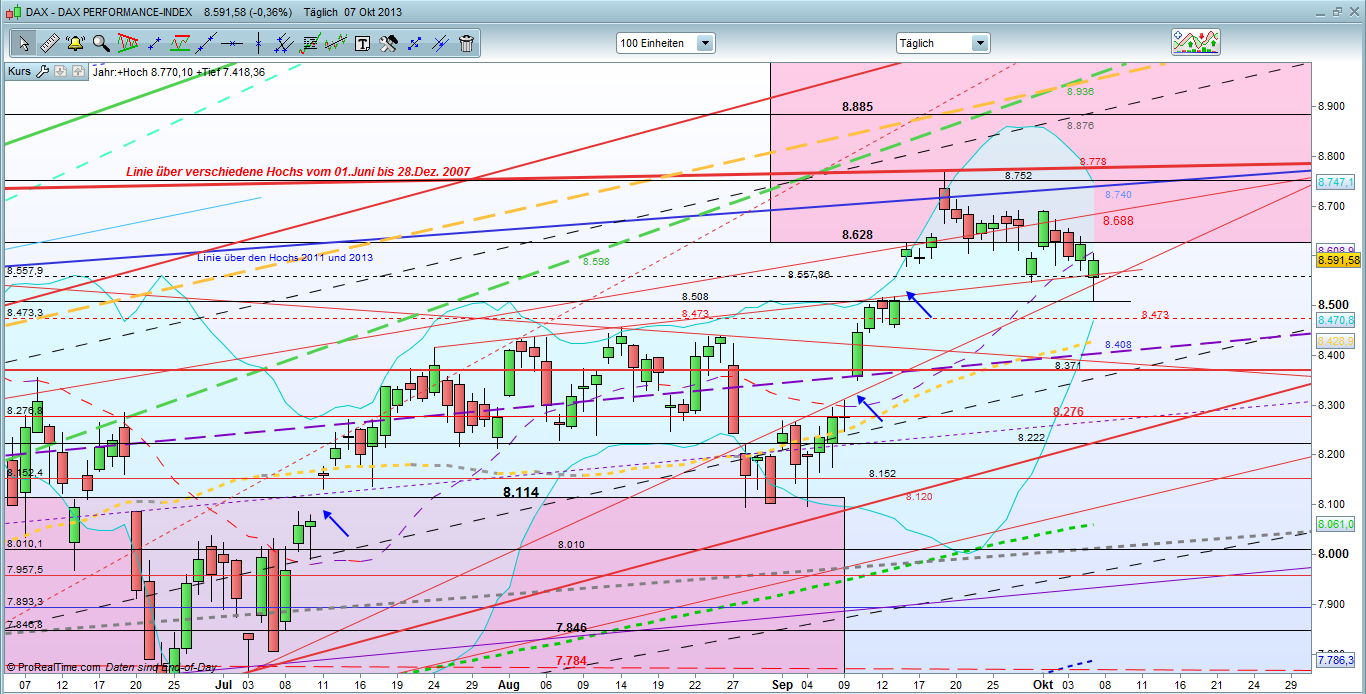Click the trash can delete tool
Viewport: 1366px width, 694px height.
tap(466, 43)
